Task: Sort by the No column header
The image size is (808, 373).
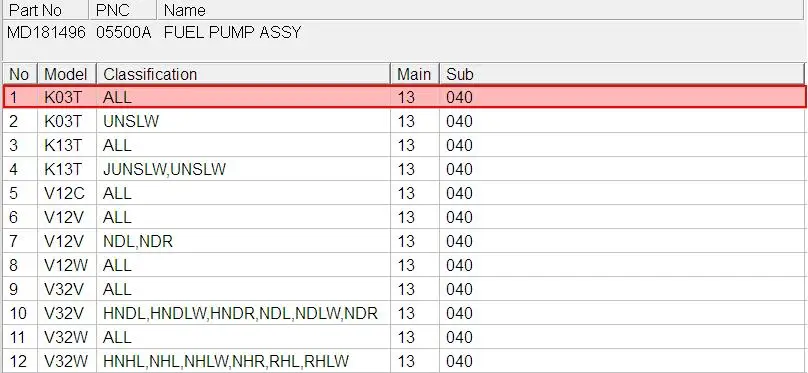Action: [20, 74]
